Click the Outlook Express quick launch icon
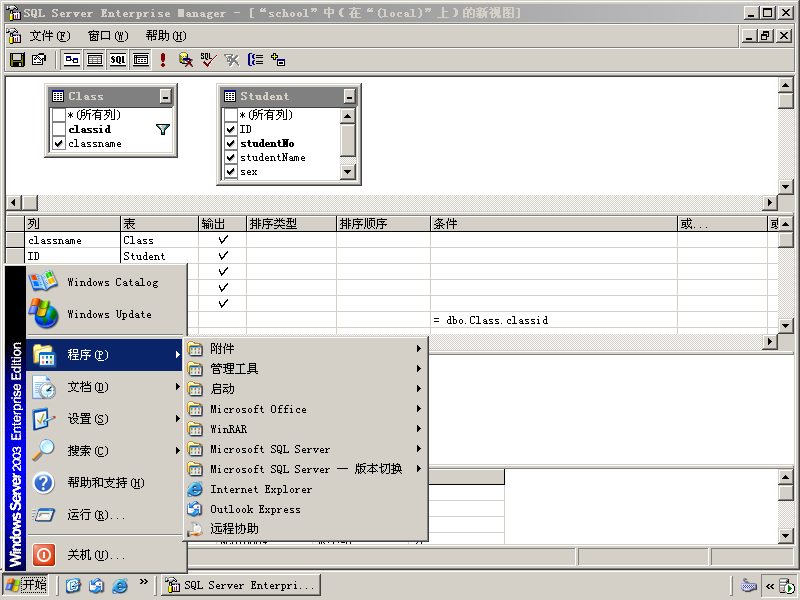Viewport: 800px width, 600px height. pyautogui.click(x=96, y=585)
